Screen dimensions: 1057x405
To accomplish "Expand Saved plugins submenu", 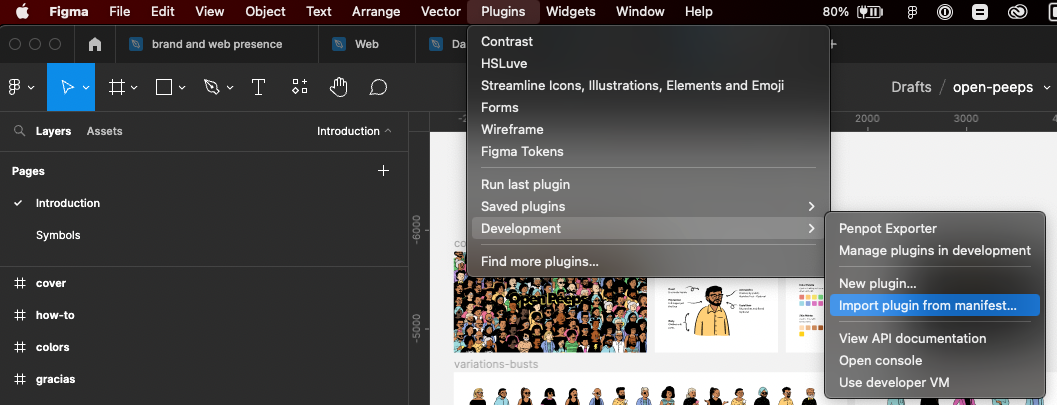I will pyautogui.click(x=648, y=206).
